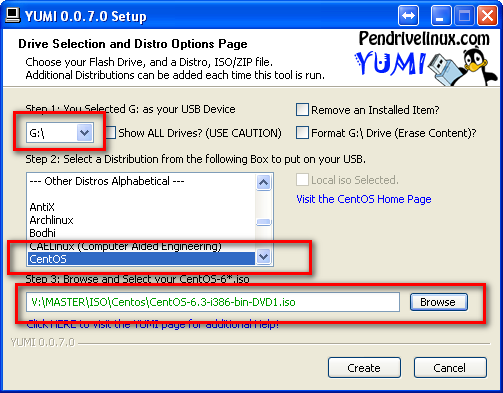
Task: Select Bodhi in the distribution list
Action: [x=141, y=233]
